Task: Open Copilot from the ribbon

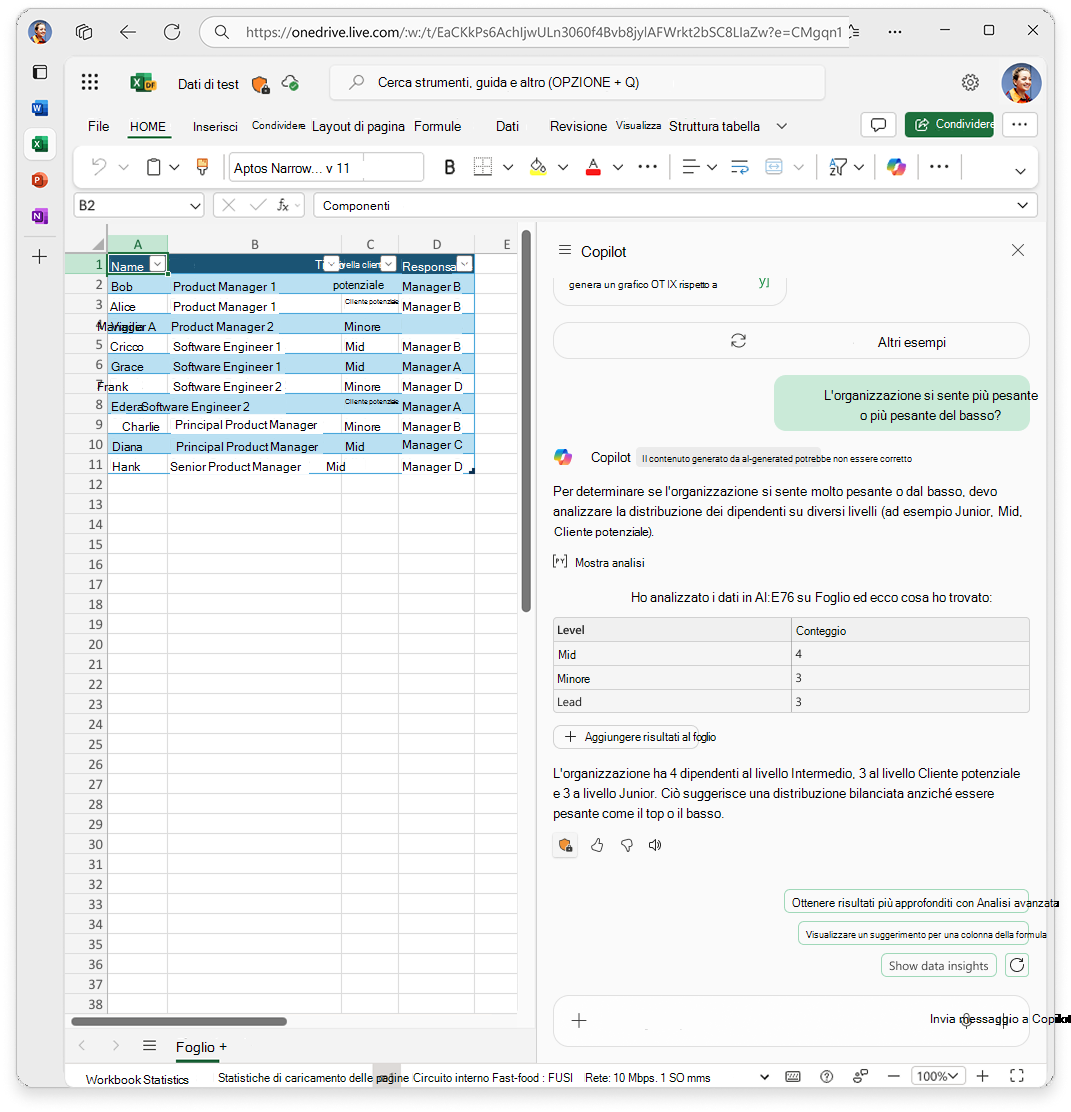Action: point(896,167)
